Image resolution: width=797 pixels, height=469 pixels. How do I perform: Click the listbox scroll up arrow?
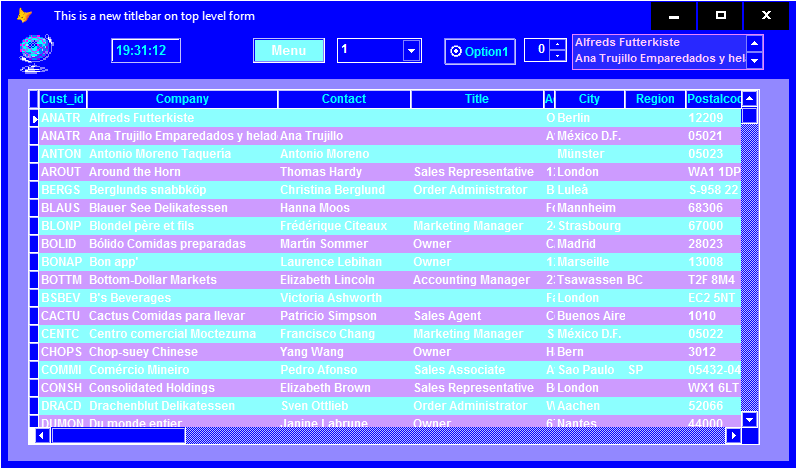(x=754, y=43)
